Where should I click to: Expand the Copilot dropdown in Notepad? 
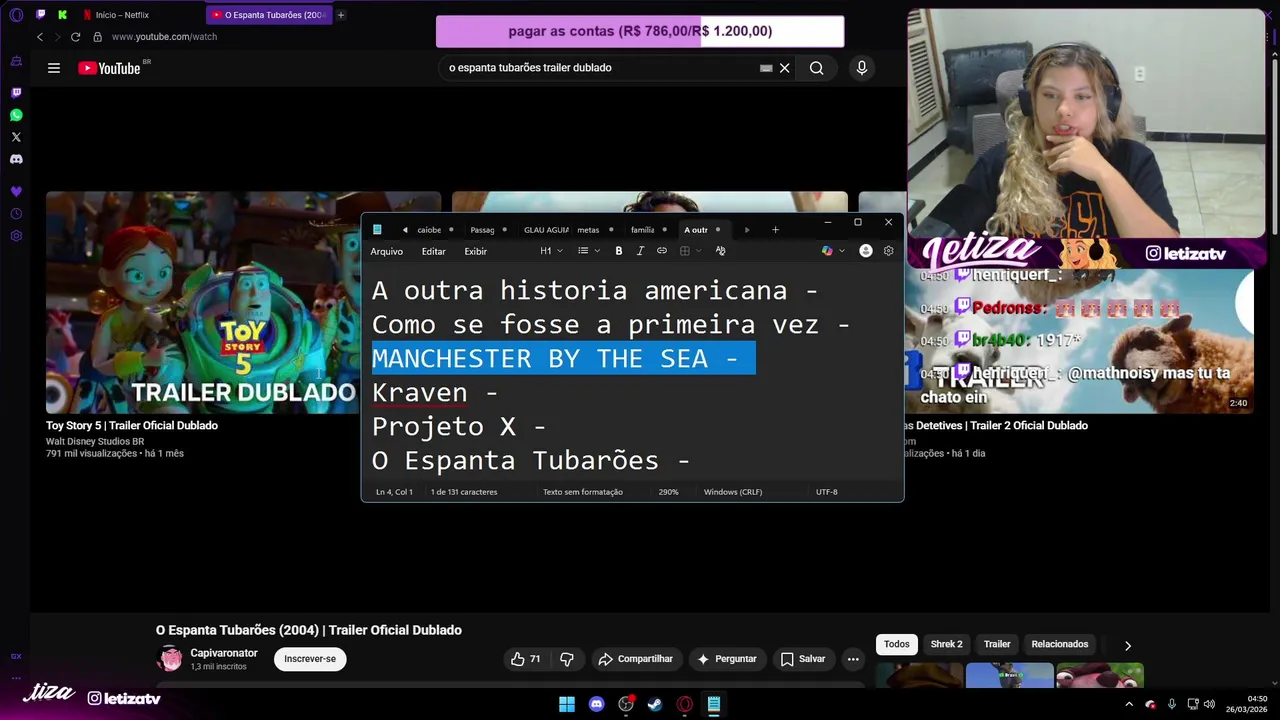tap(842, 251)
